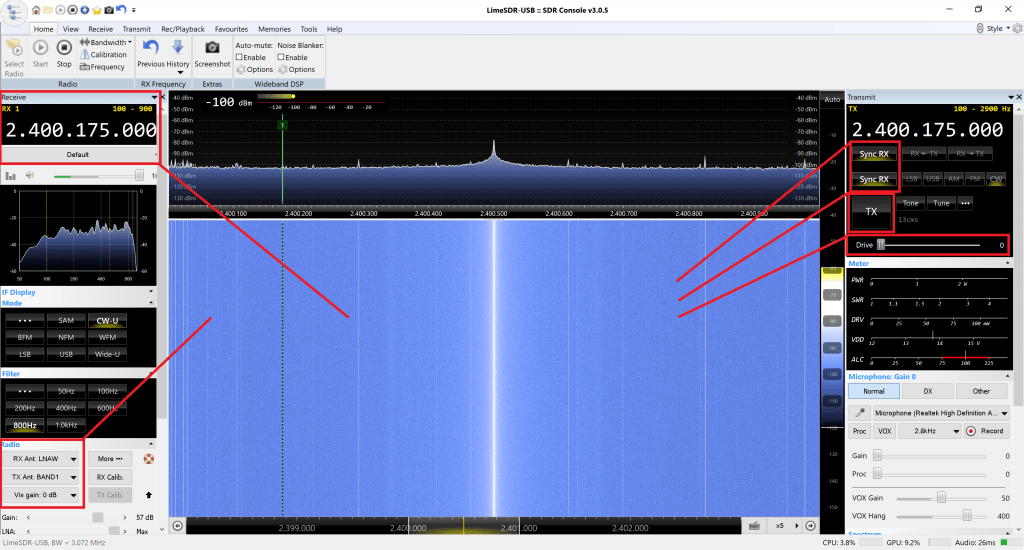This screenshot has width=1024, height=550.
Task: Click the RX 1 frequency display 2.400.175.000
Action: coord(80,130)
